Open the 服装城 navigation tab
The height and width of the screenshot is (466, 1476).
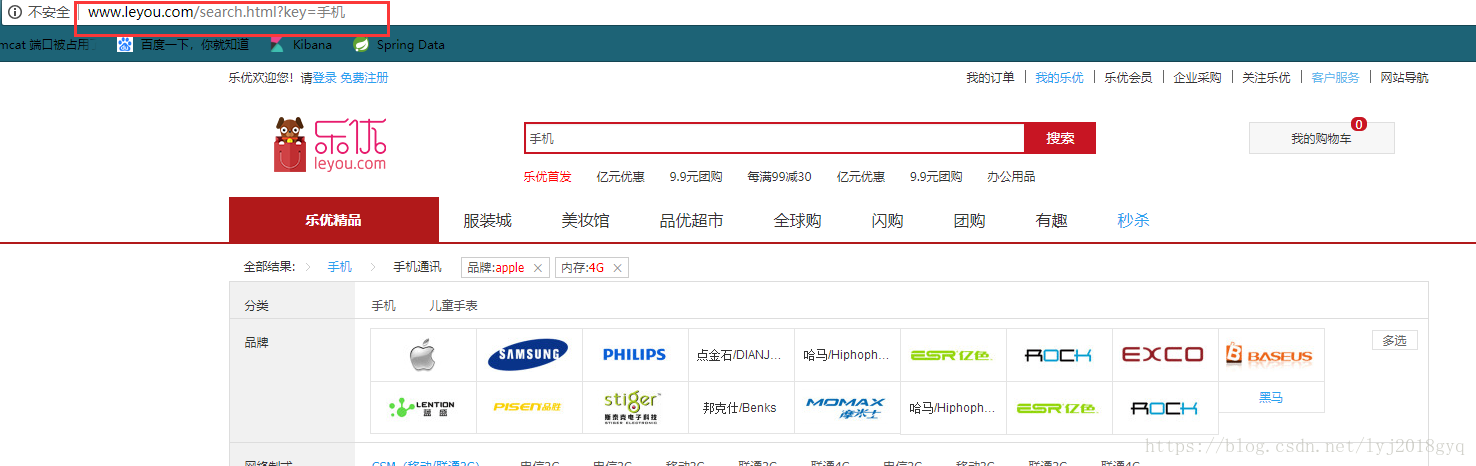(x=487, y=221)
